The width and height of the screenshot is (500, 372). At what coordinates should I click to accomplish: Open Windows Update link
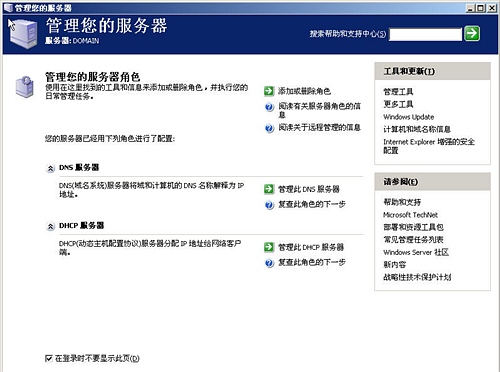(x=408, y=117)
